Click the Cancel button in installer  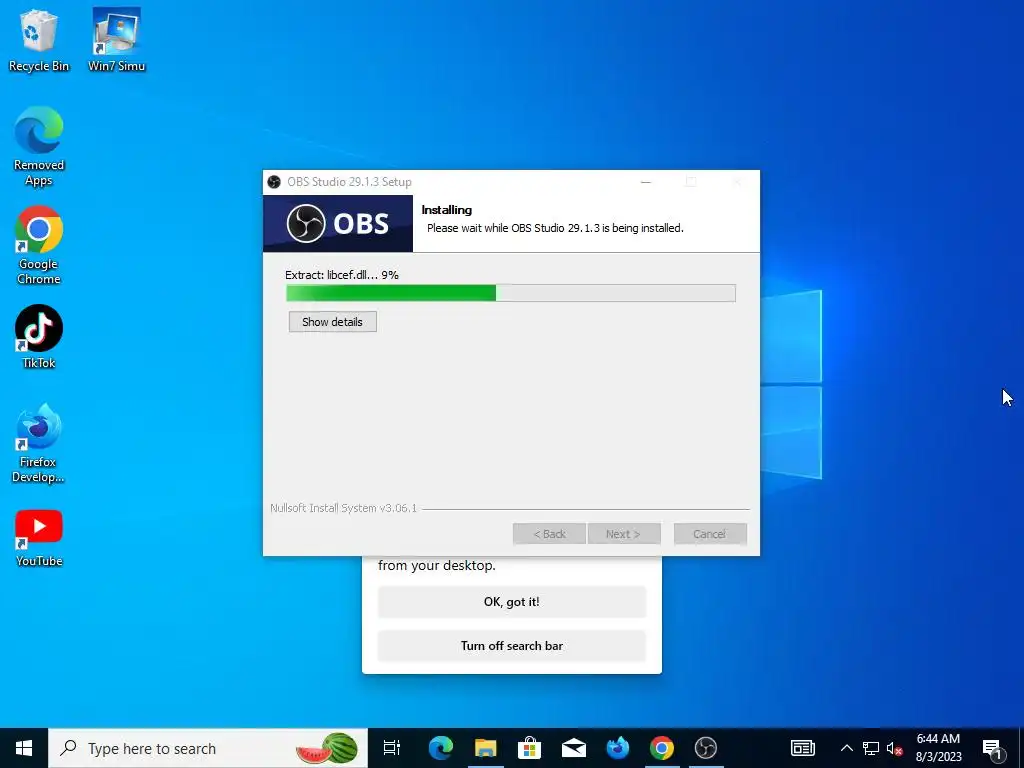tap(710, 534)
